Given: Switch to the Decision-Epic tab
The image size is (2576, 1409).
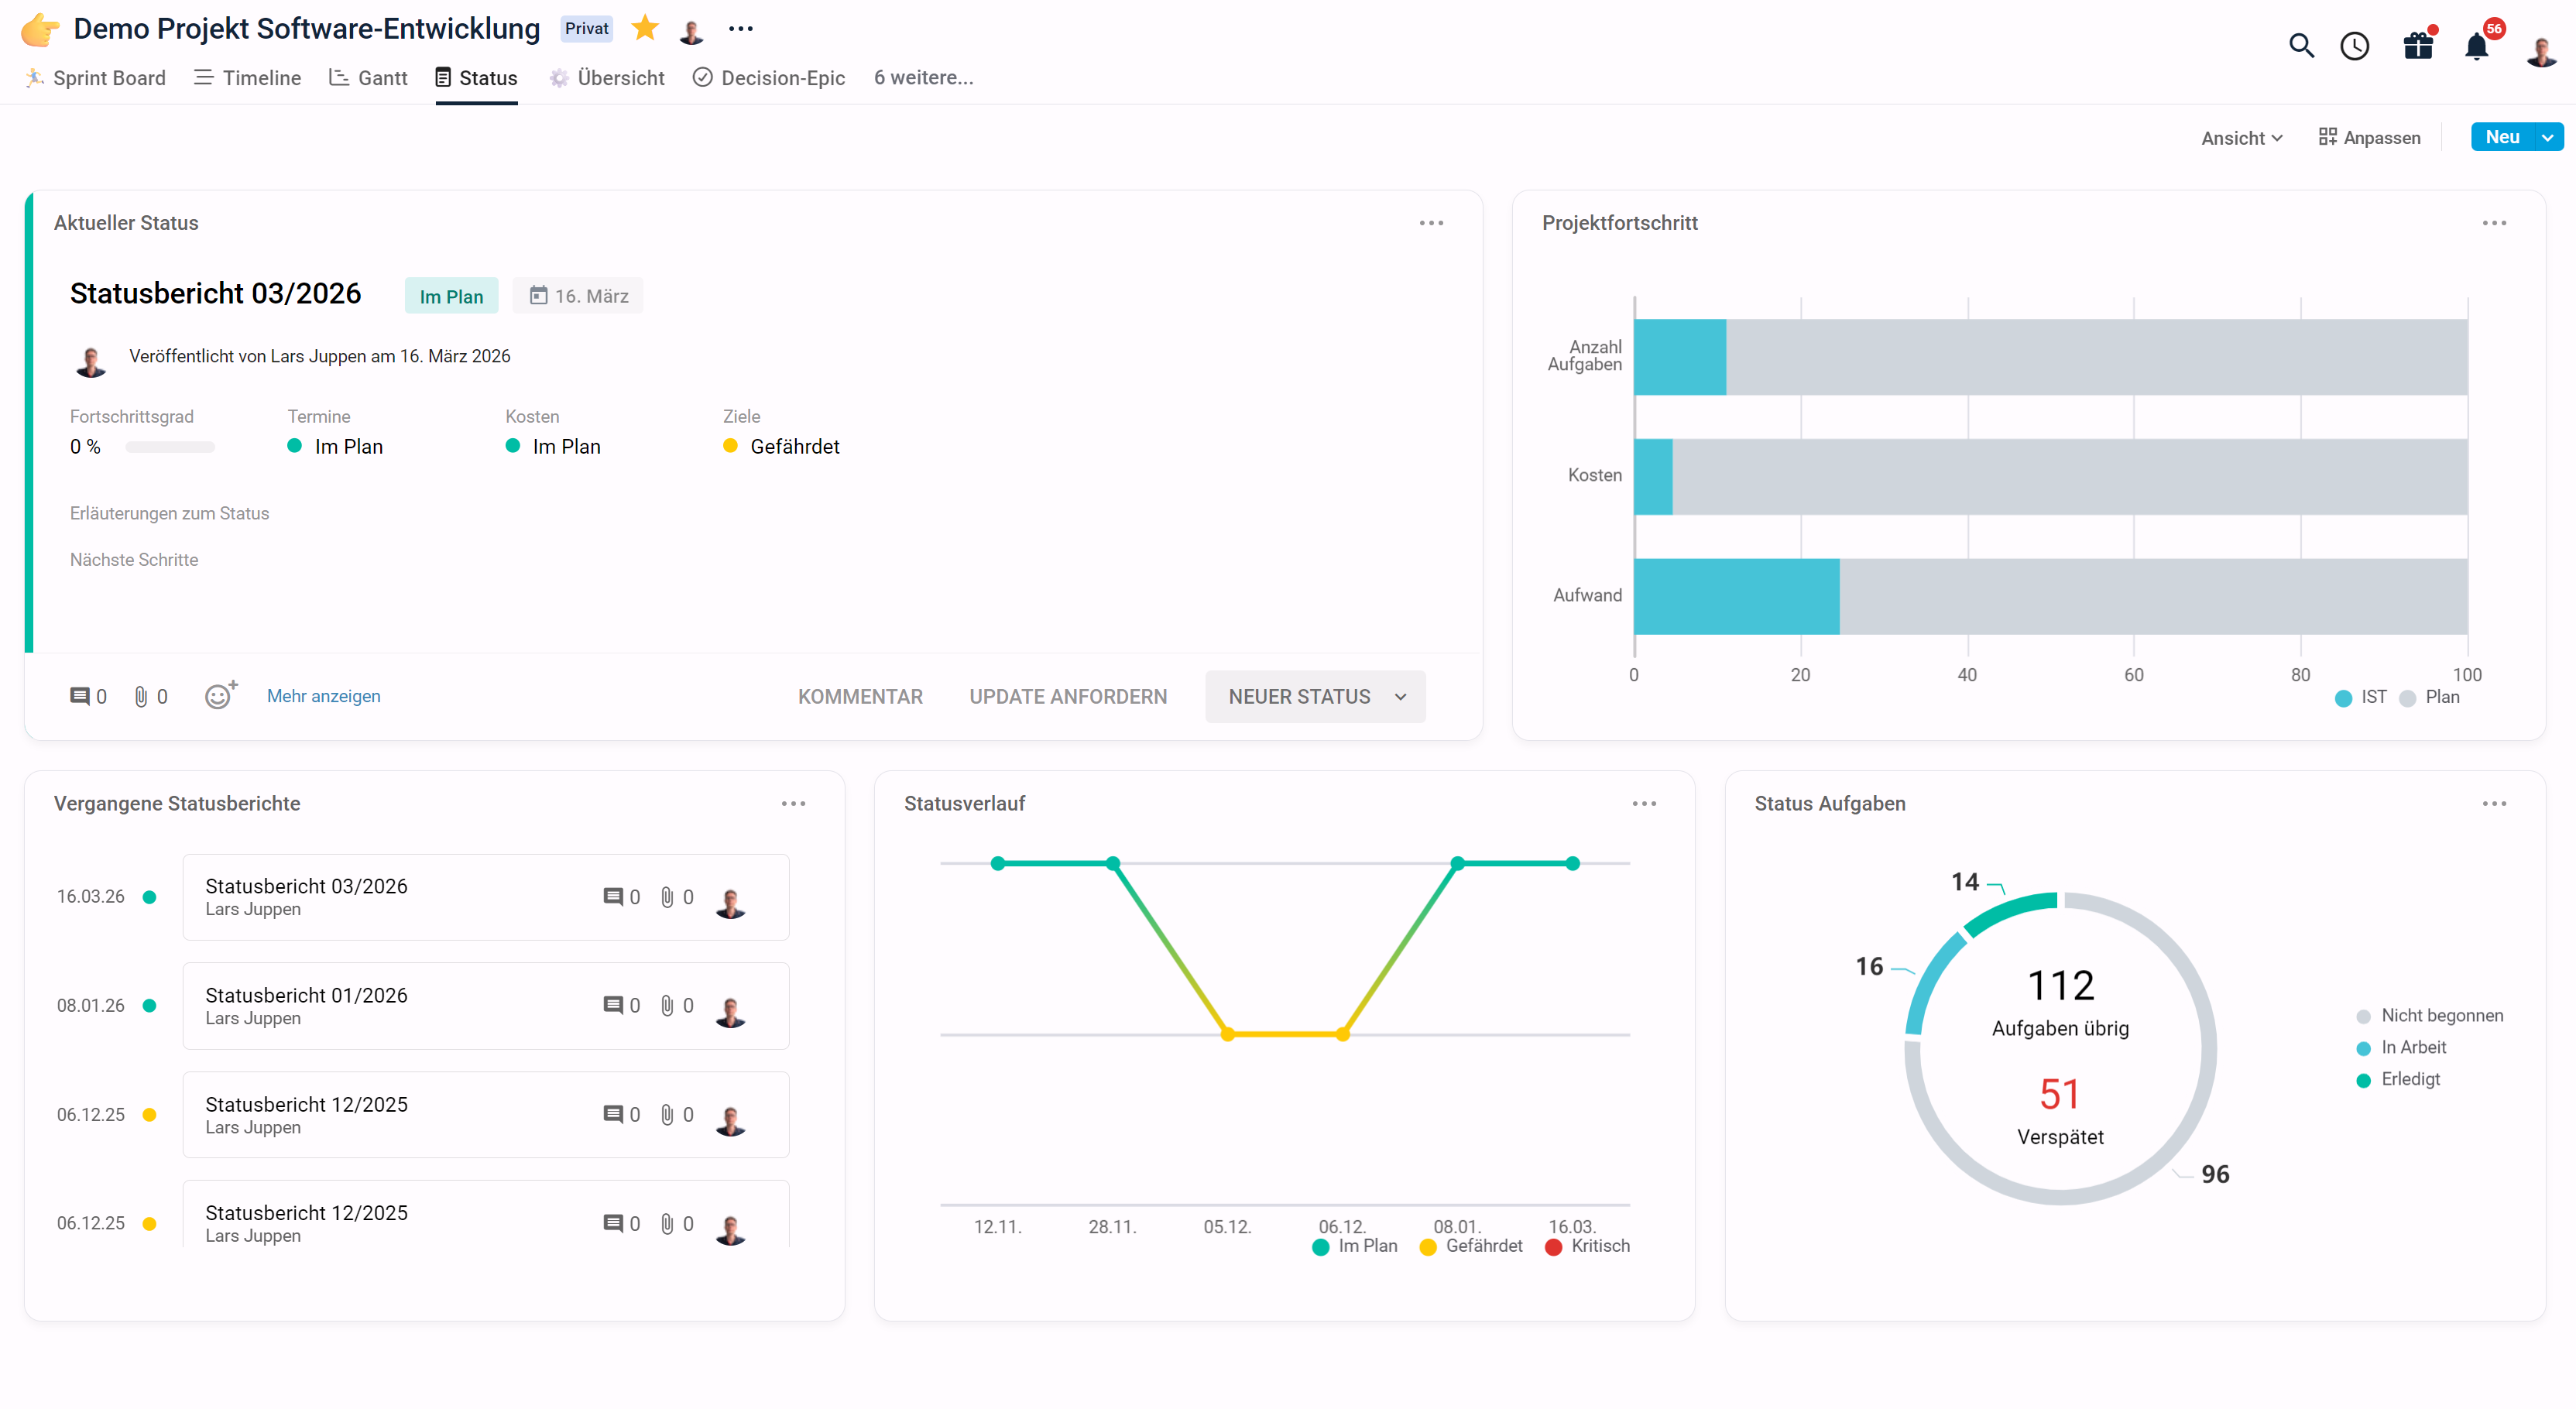Looking at the screenshot, I should point(769,78).
